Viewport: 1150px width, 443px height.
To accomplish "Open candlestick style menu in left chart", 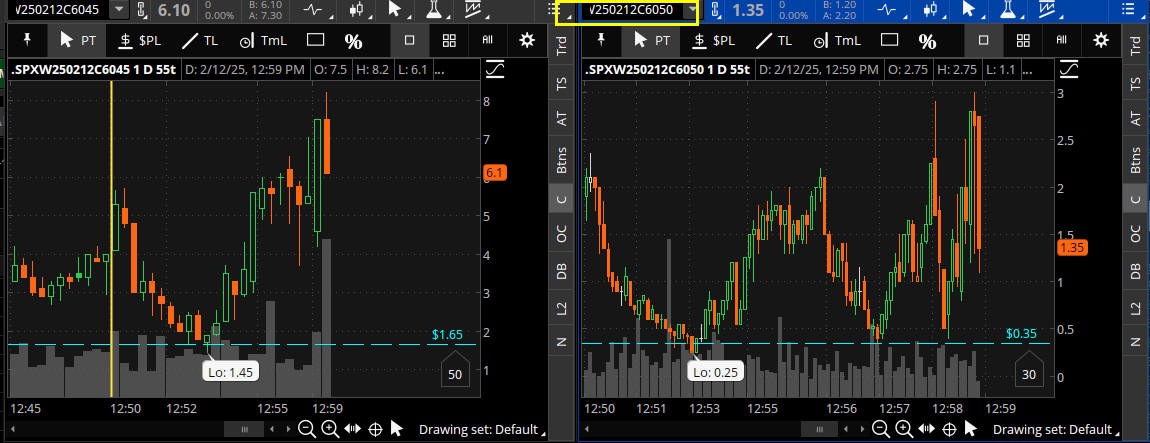I will (356, 10).
